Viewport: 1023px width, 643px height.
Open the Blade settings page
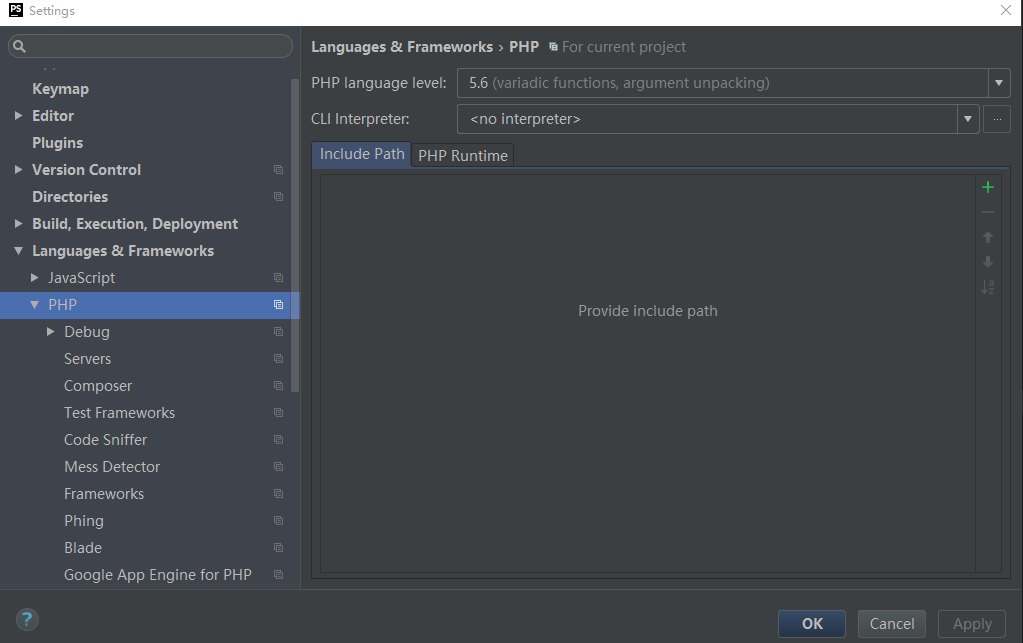(83, 548)
